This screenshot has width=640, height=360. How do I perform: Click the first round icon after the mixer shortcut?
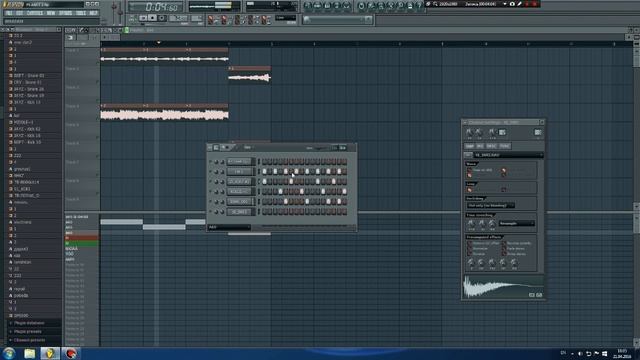[x=361, y=6]
